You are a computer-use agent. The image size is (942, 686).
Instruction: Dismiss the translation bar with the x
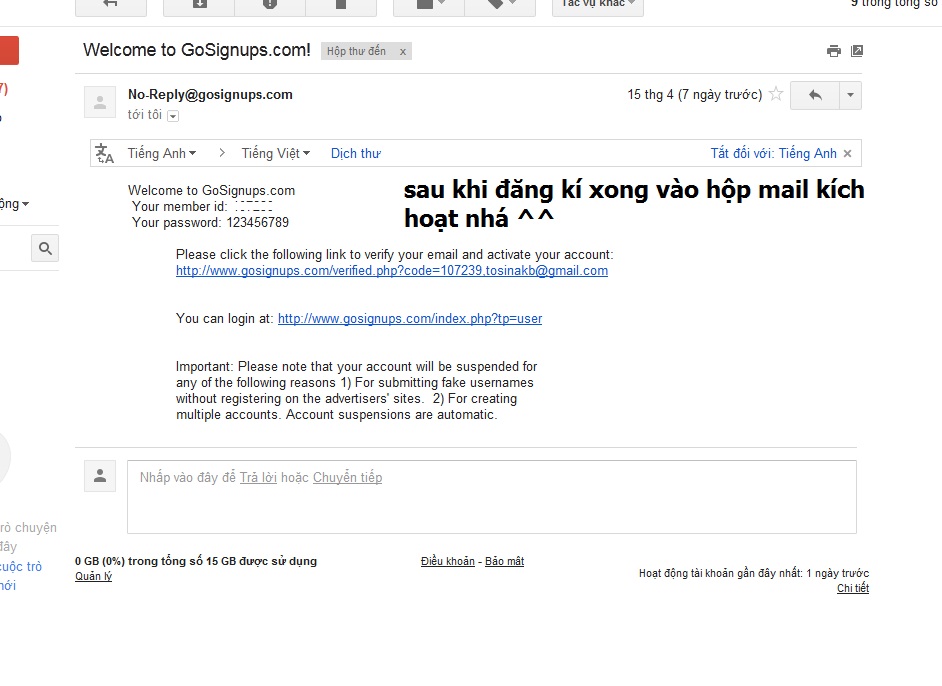coord(848,154)
